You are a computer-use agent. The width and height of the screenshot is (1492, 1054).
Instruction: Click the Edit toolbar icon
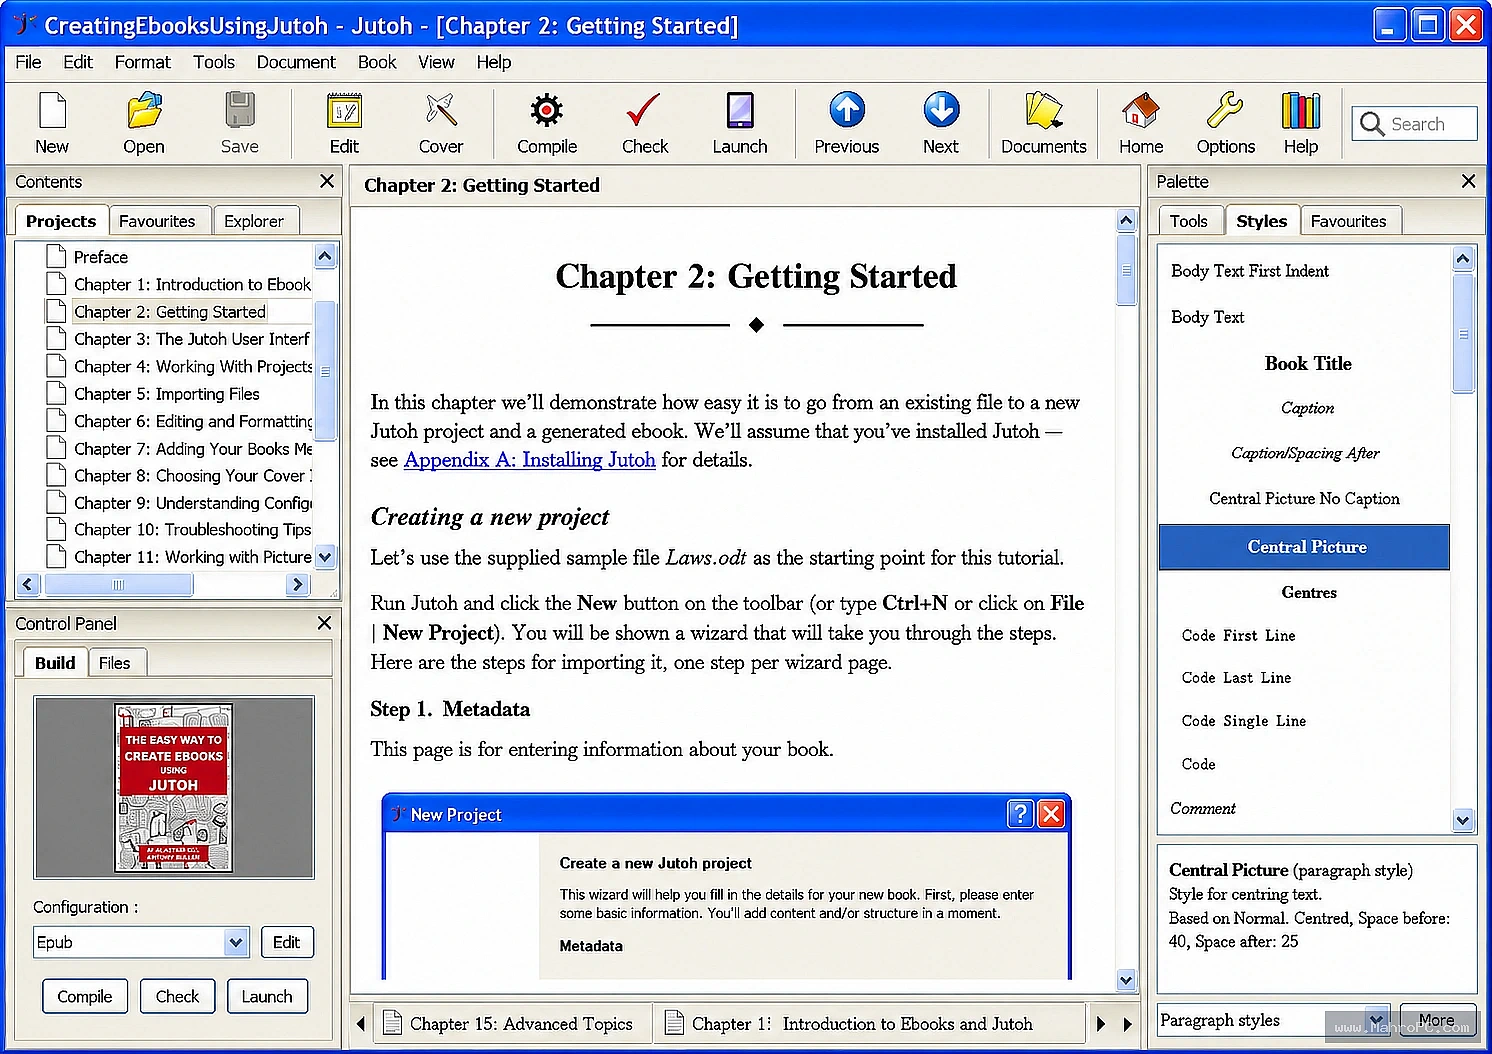pos(344,111)
